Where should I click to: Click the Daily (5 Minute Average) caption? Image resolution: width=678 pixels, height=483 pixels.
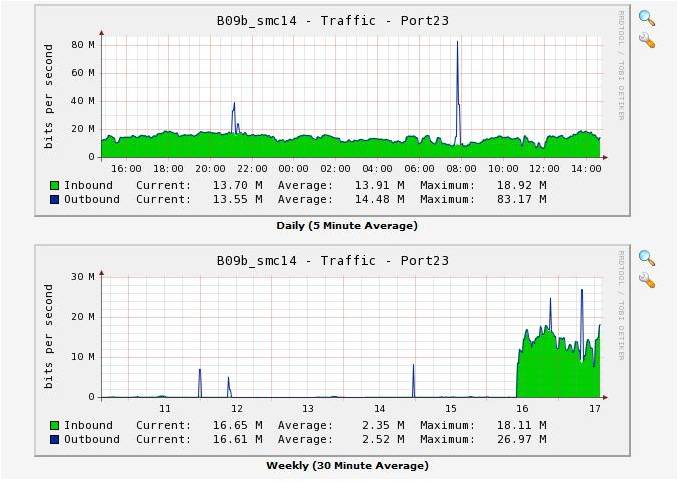(x=346, y=226)
